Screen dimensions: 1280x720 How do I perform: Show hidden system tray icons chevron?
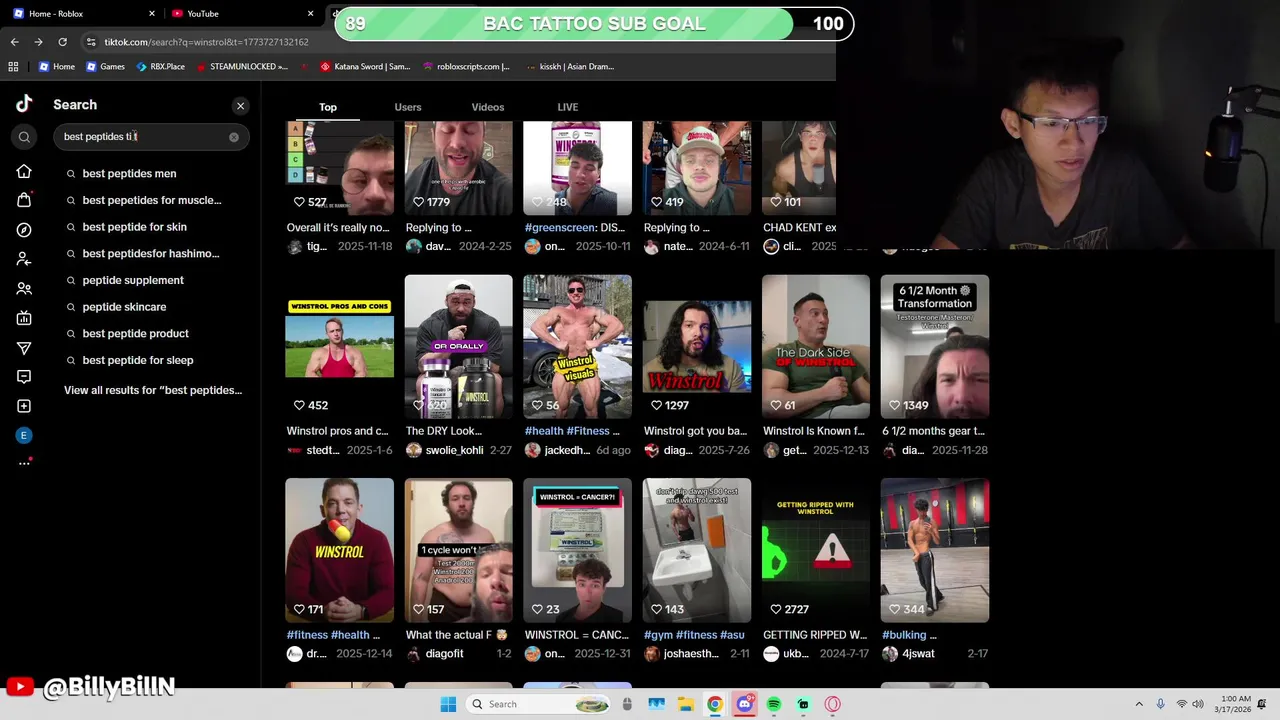(x=1139, y=704)
